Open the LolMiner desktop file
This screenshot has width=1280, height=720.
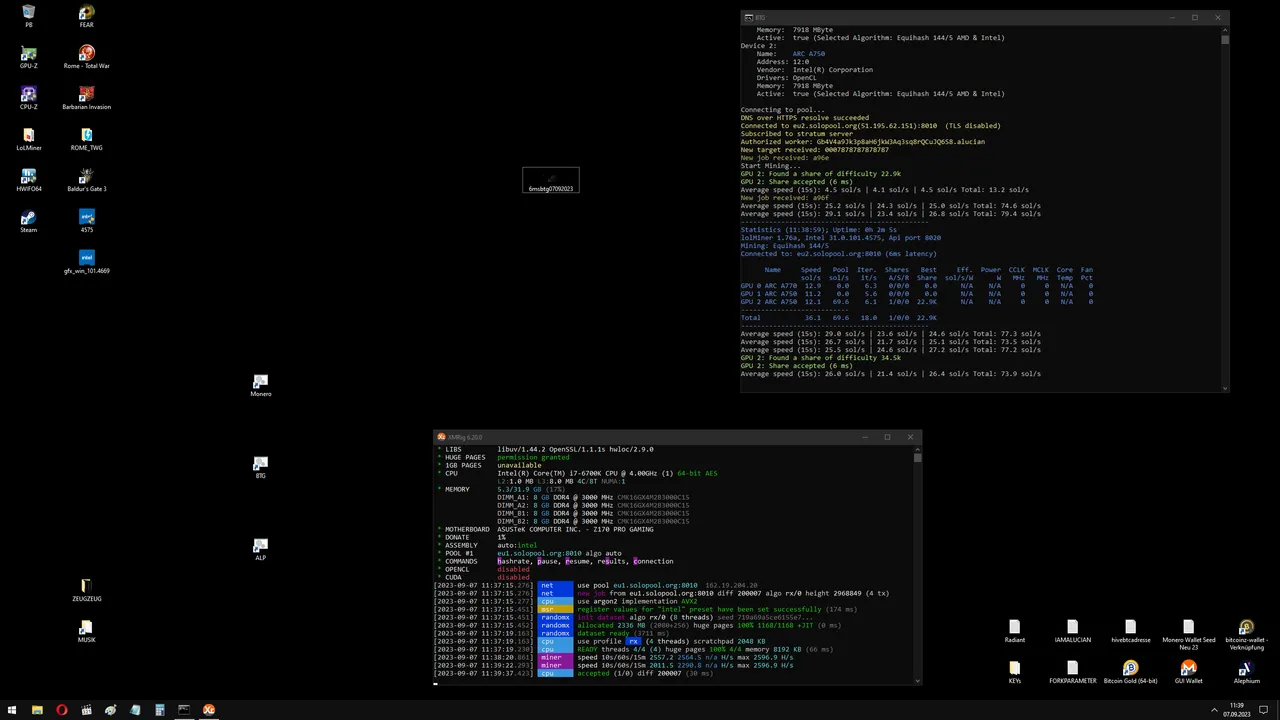click(28, 138)
